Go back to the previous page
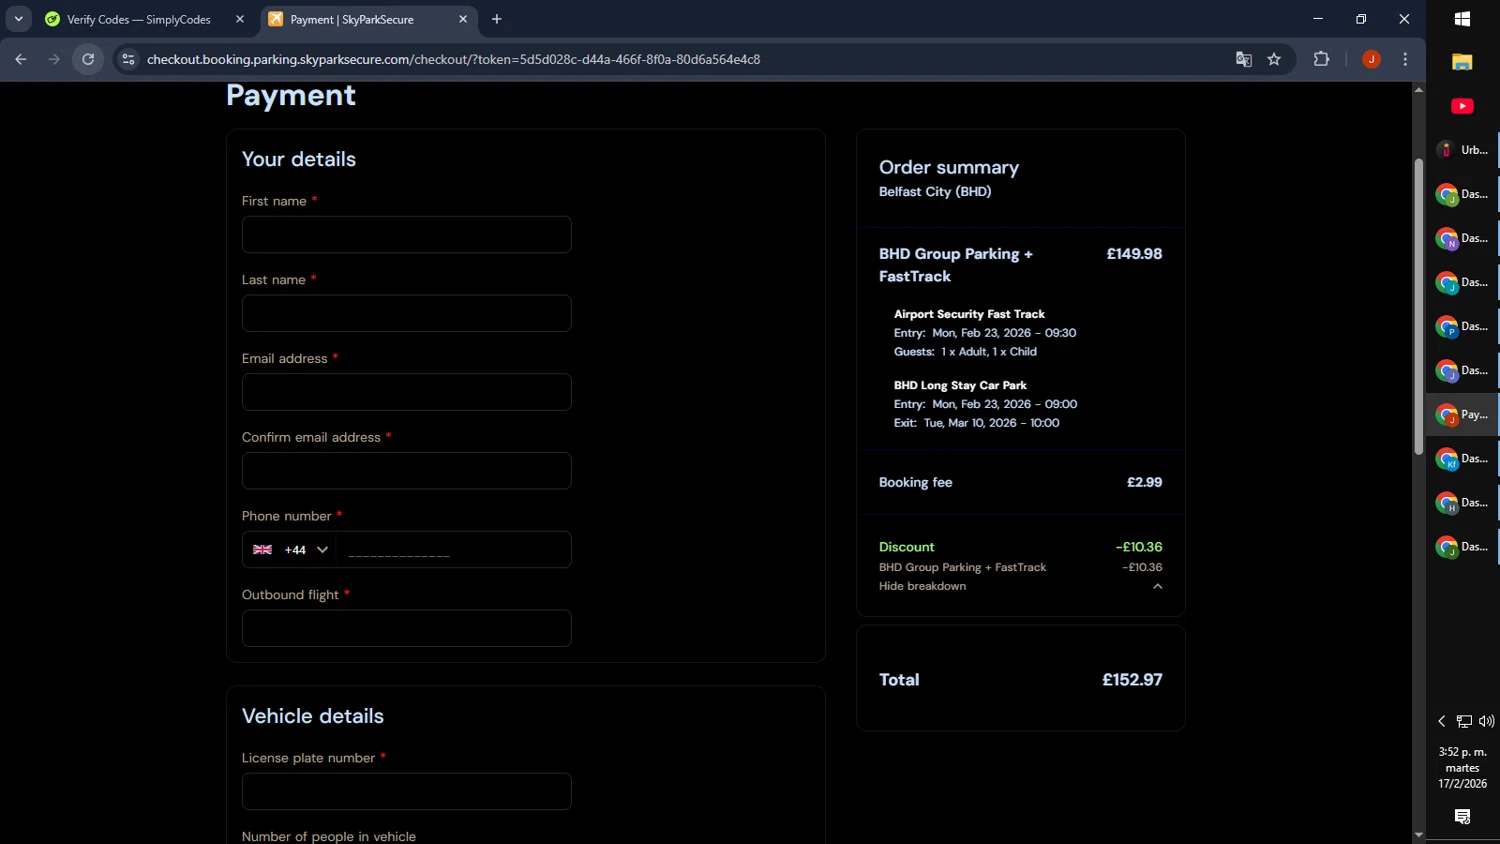This screenshot has width=1500, height=844. [x=21, y=59]
